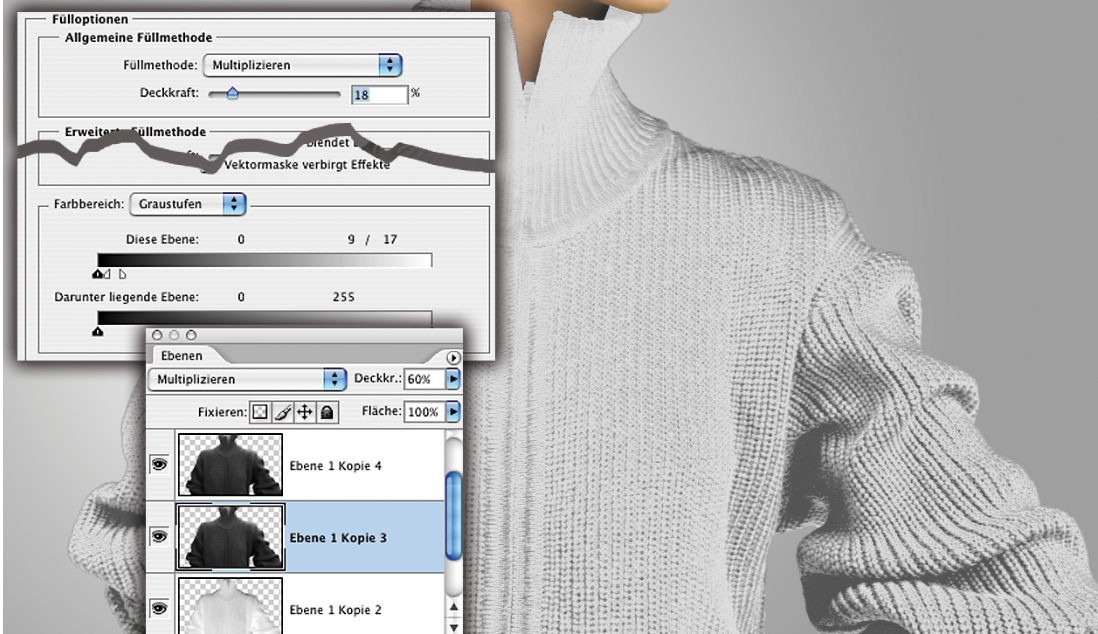Lock layer position move icon
This screenshot has height=634, width=1098.
coord(305,412)
